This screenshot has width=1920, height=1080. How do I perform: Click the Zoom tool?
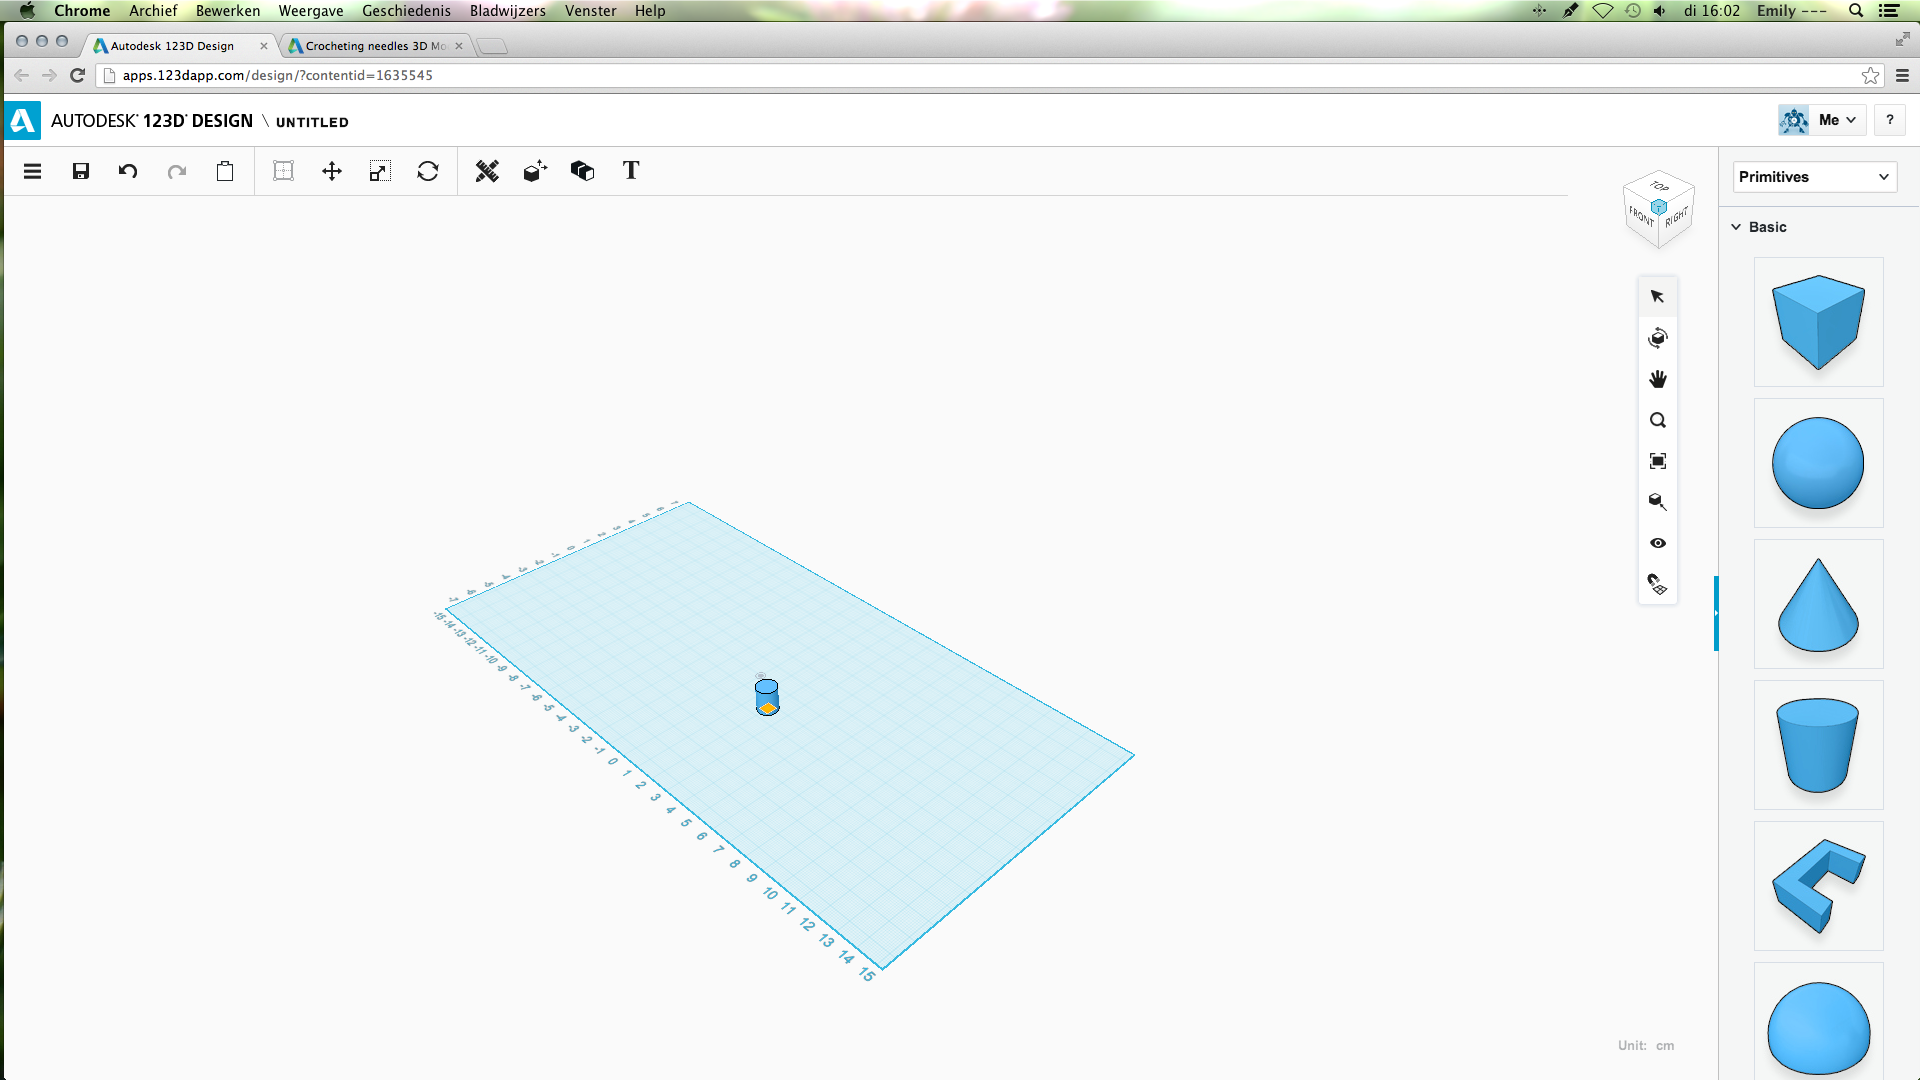[x=1658, y=419]
